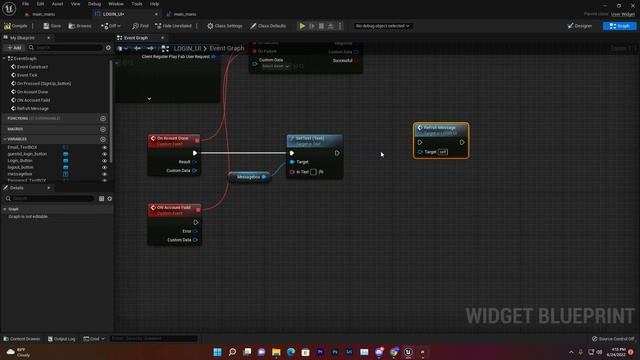Open Find in the blueprint toolbar
This screenshot has height=360, width=640.
click(140, 26)
